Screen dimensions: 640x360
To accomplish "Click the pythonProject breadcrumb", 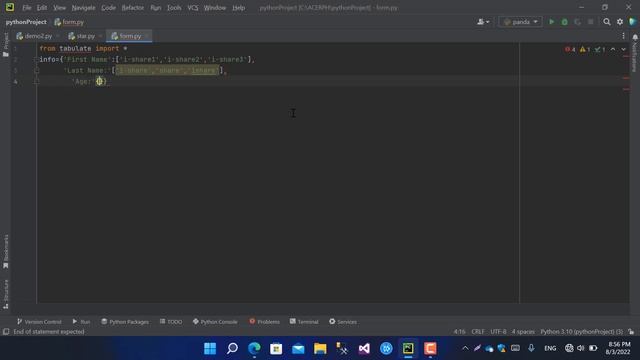I will pyautogui.click(x=26, y=22).
